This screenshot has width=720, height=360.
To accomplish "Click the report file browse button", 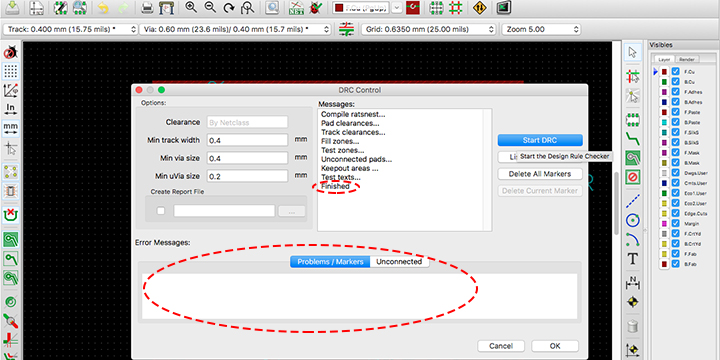I will point(292,211).
